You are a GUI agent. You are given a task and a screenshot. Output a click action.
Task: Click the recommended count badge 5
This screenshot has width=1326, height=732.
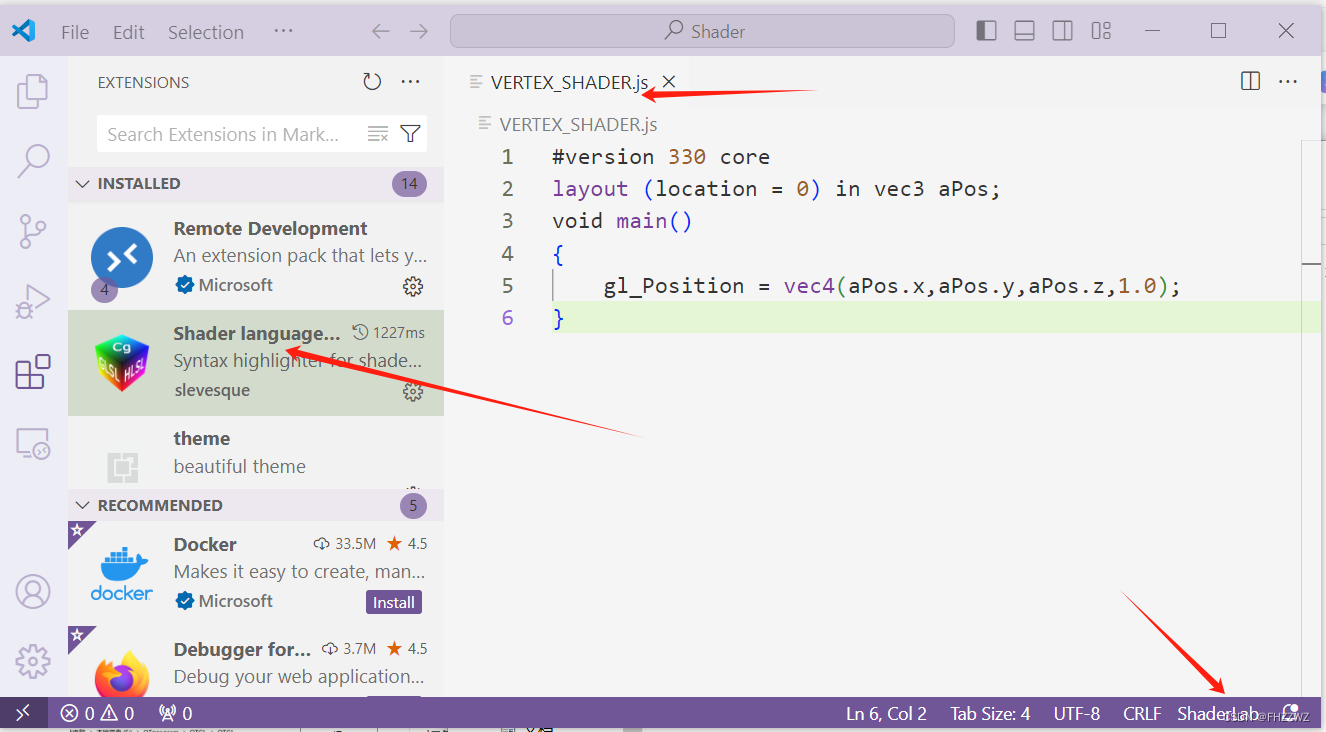click(x=413, y=505)
